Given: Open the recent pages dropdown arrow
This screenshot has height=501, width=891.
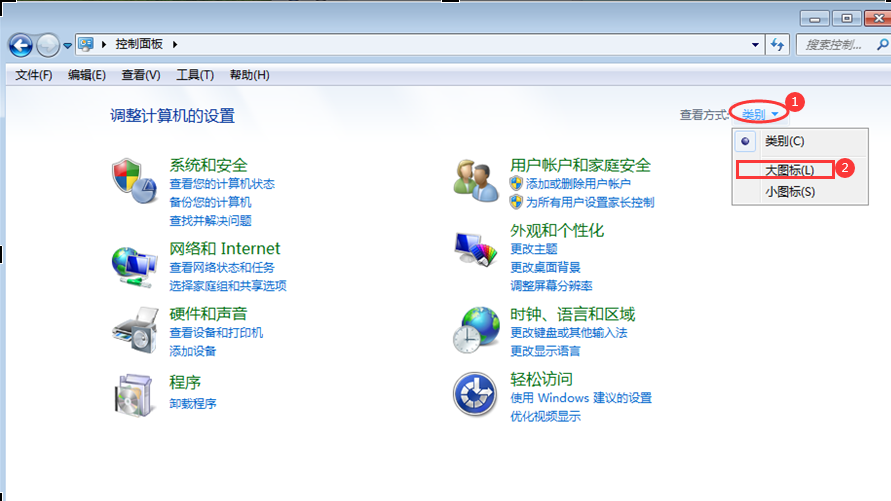Looking at the screenshot, I should (67, 45).
